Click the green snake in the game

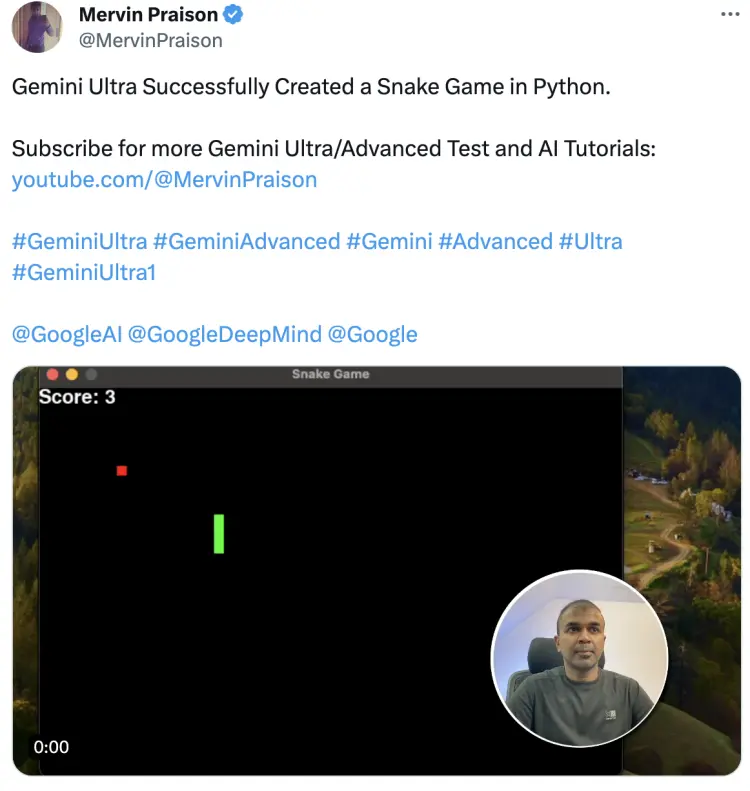point(219,534)
